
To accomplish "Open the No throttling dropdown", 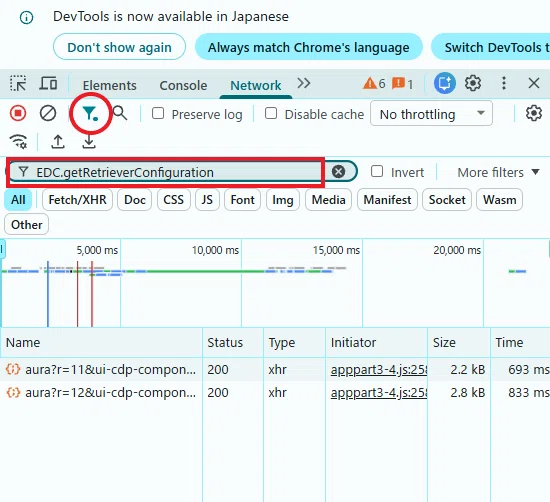I will point(431,113).
